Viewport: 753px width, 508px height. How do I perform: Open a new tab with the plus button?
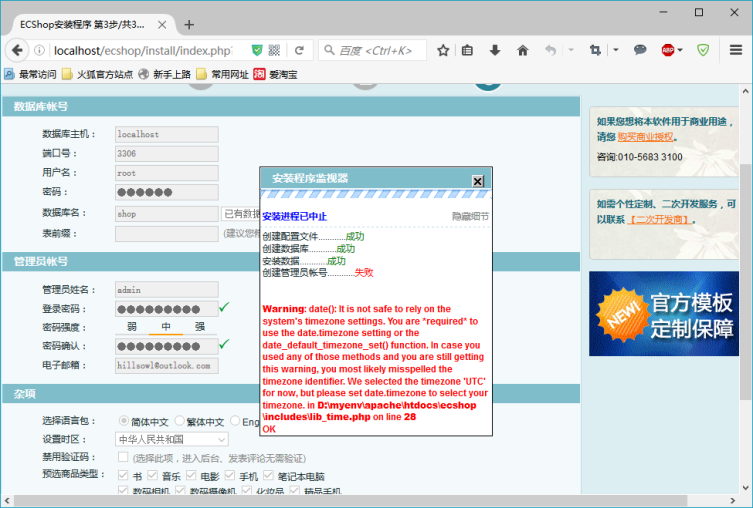coord(189,24)
